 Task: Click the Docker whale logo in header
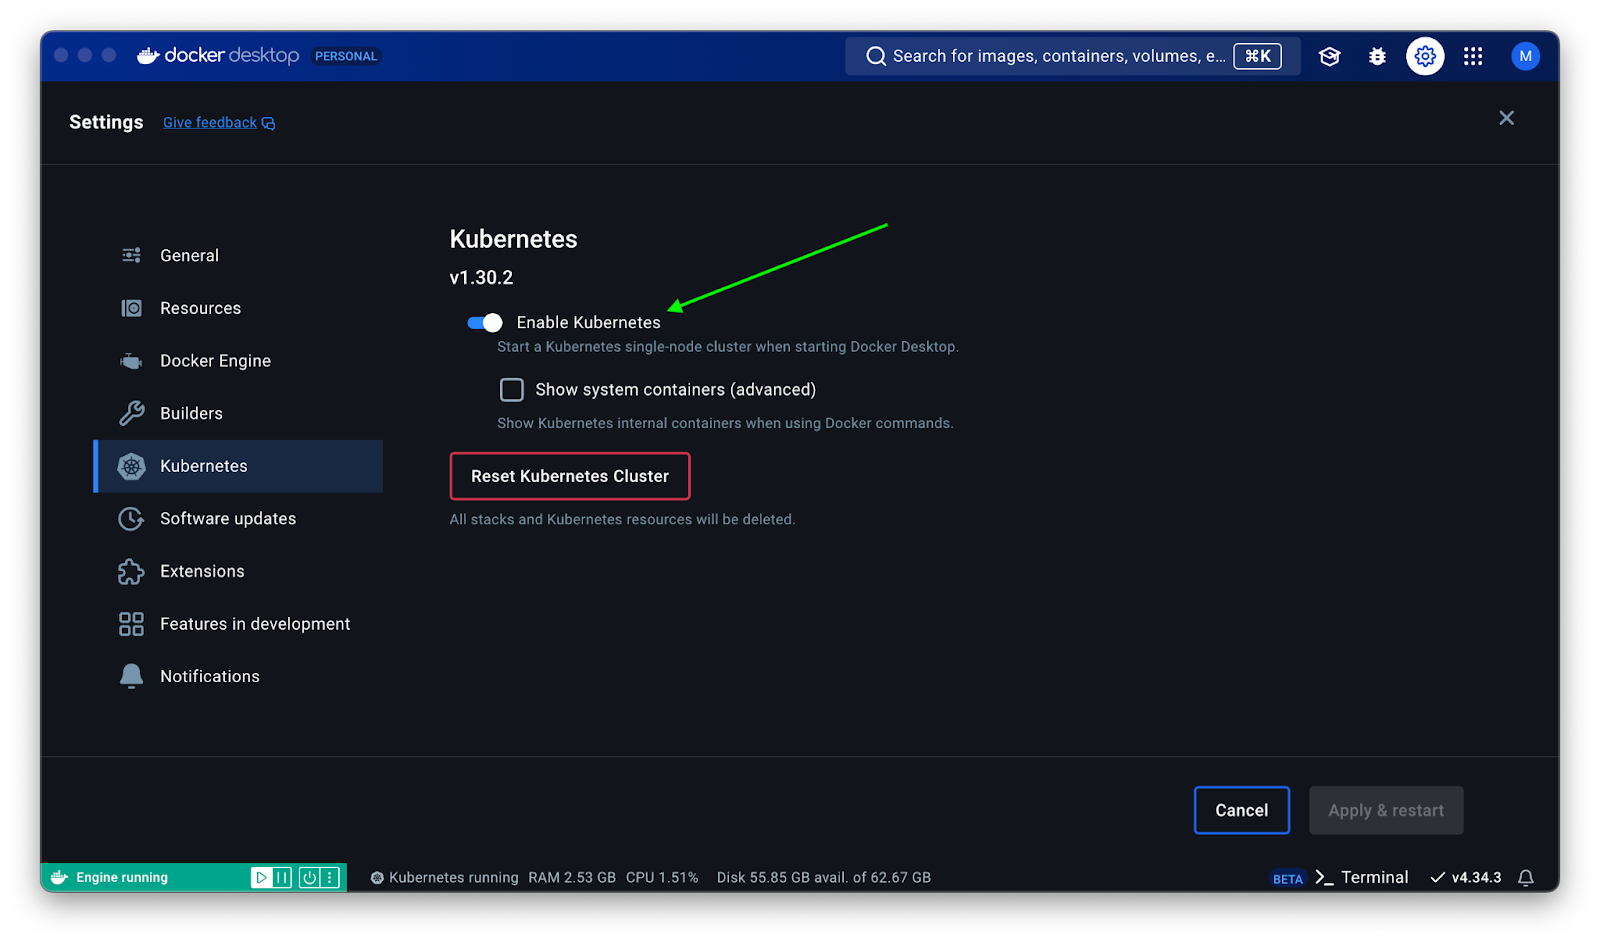[x=148, y=56]
